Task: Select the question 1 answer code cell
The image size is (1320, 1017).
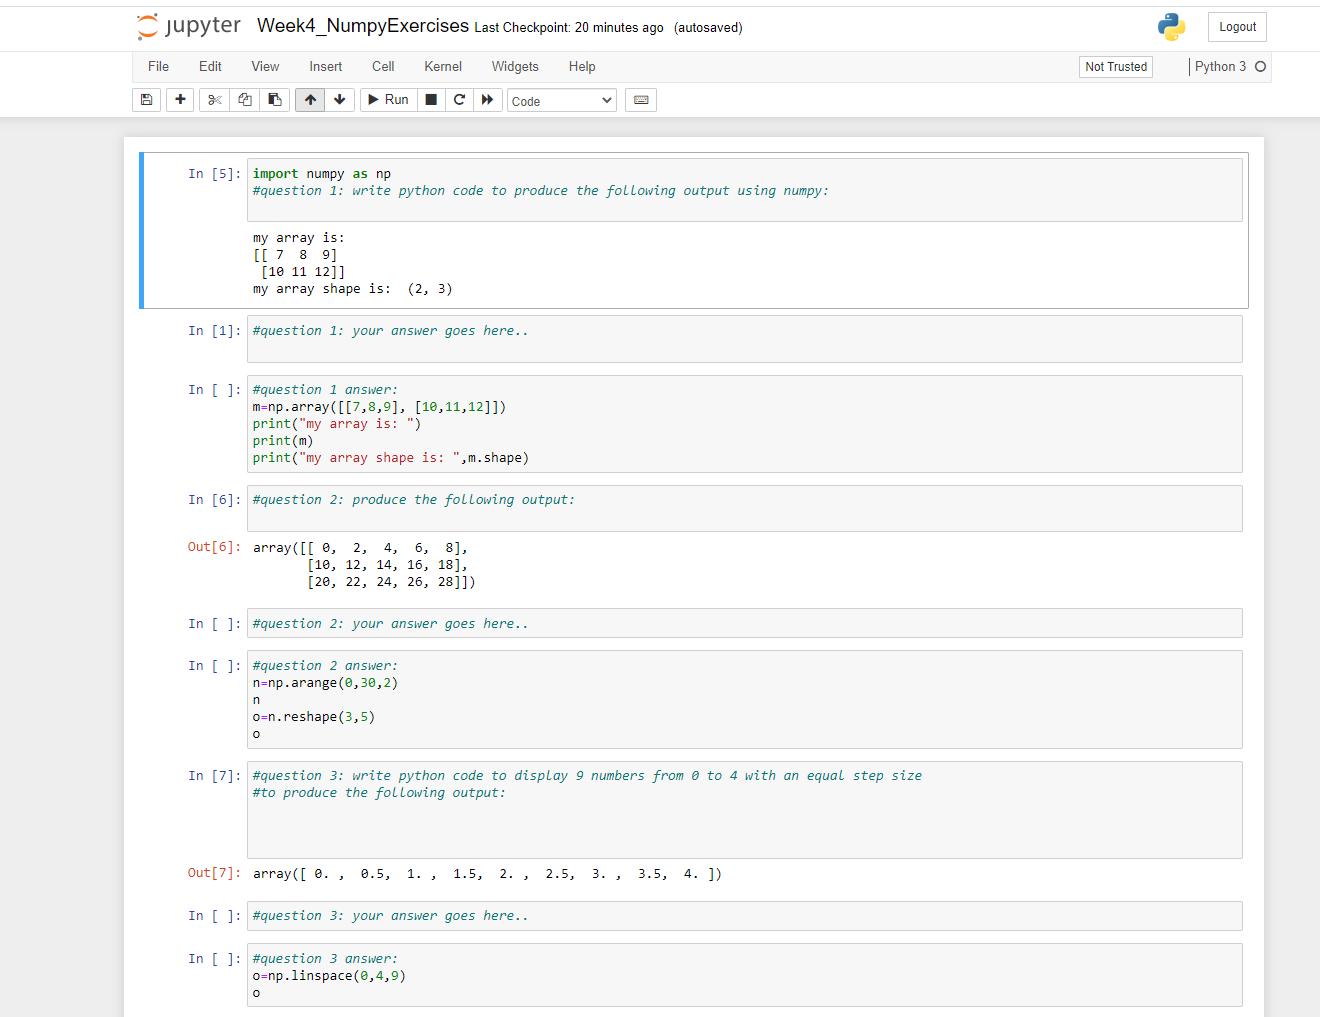Action: [745, 424]
